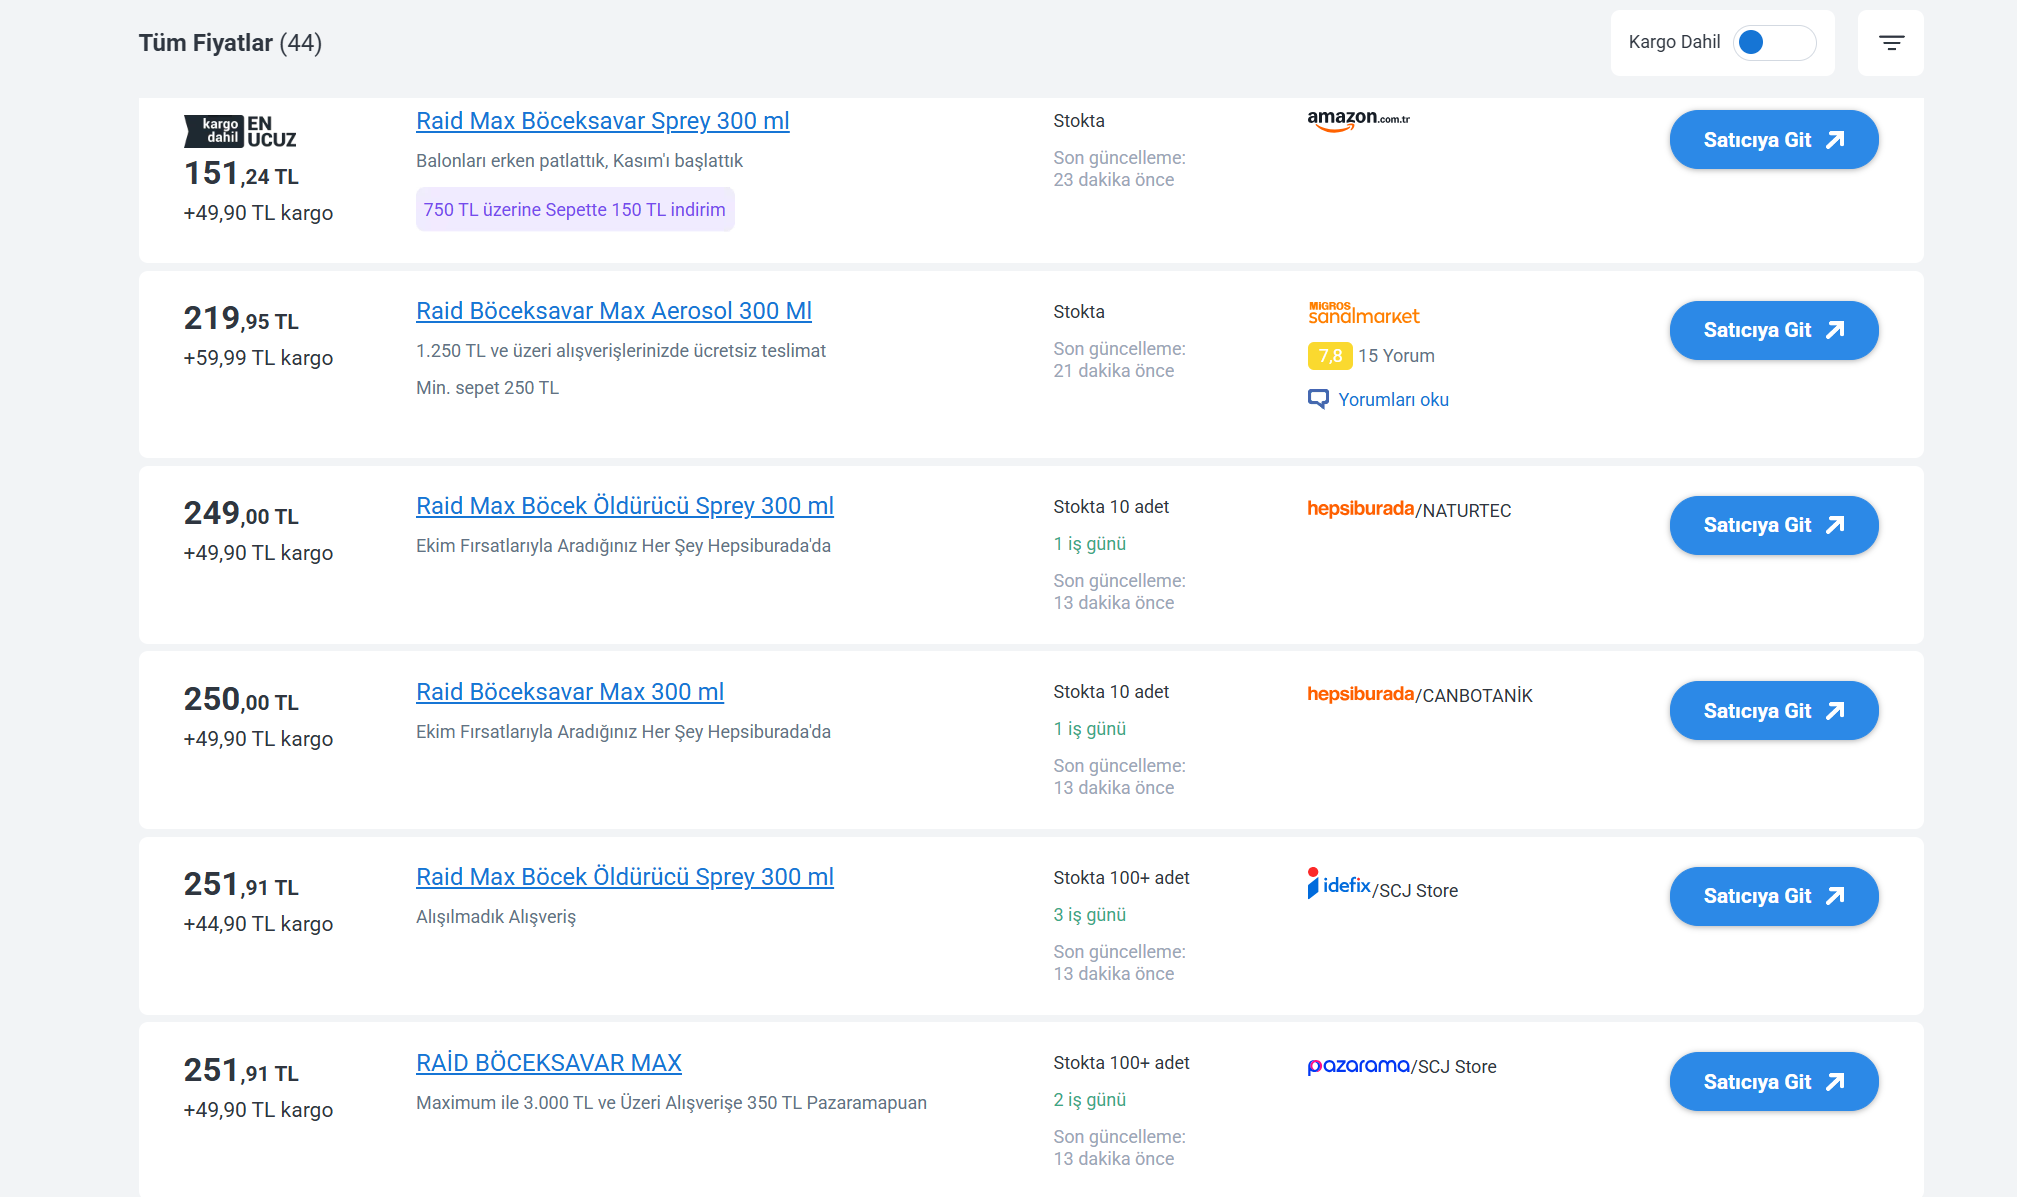The image size is (2017, 1197).
Task: Click the Migros Sanalmarket logo
Action: [x=1363, y=313]
